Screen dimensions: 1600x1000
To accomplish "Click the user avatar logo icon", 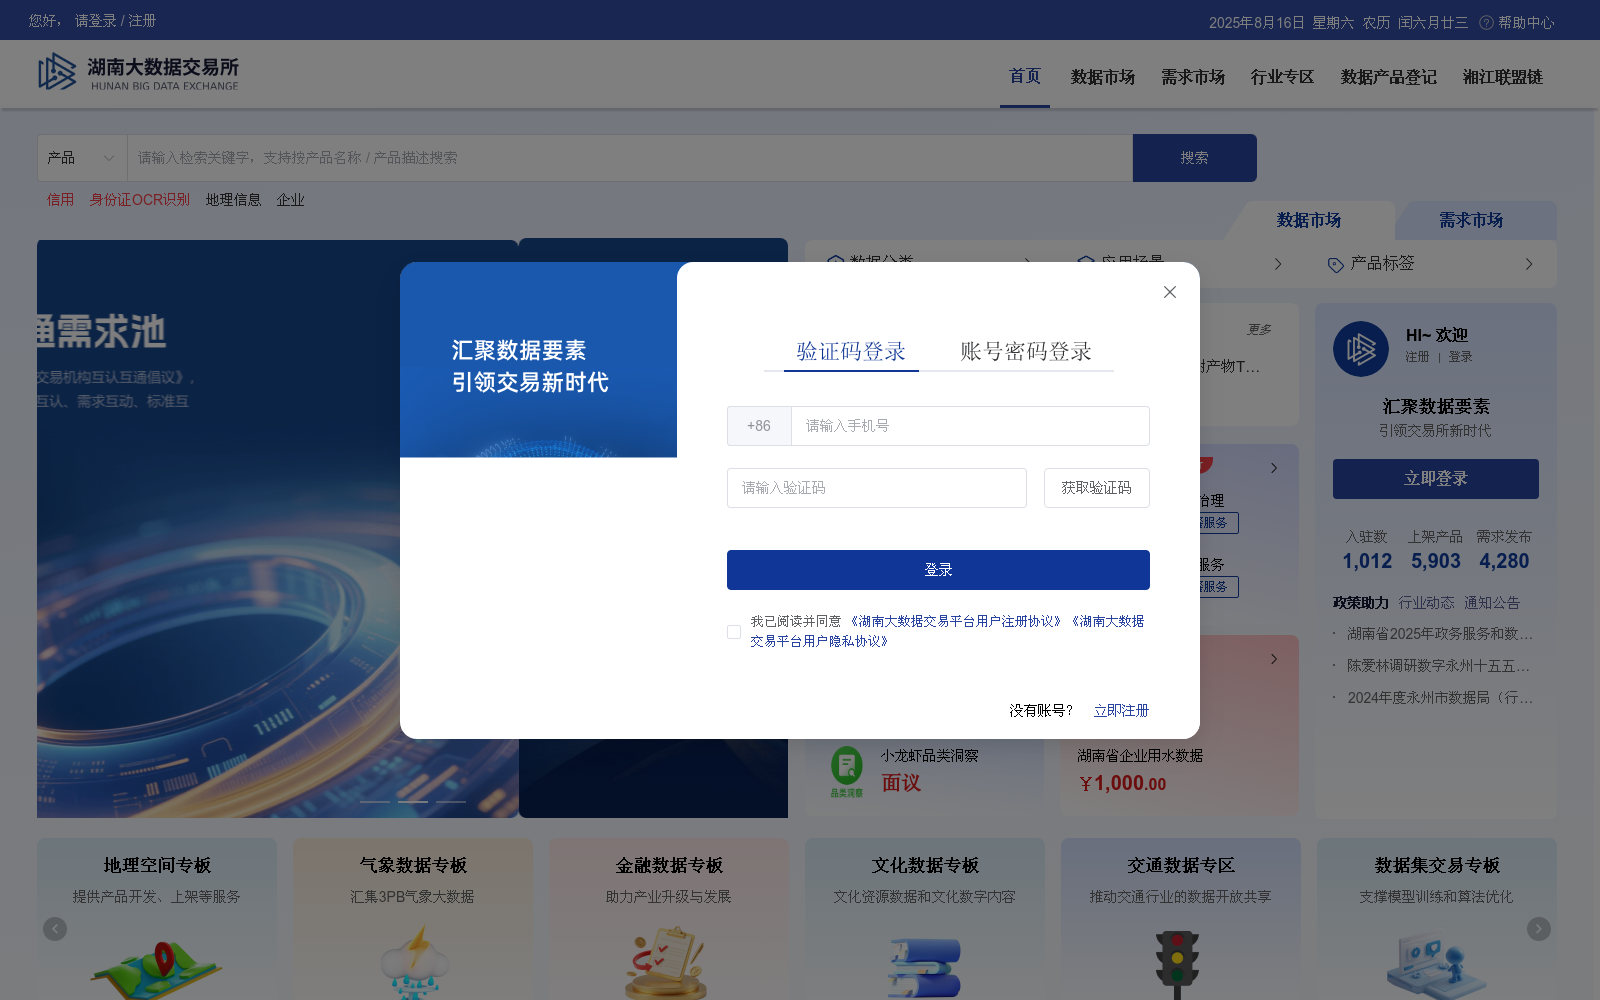I will [x=1361, y=349].
